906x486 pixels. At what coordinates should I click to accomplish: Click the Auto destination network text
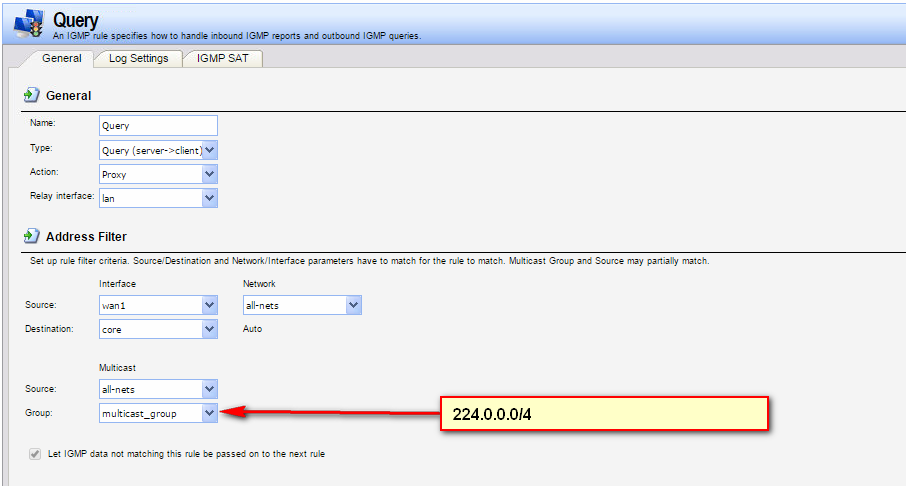point(253,329)
